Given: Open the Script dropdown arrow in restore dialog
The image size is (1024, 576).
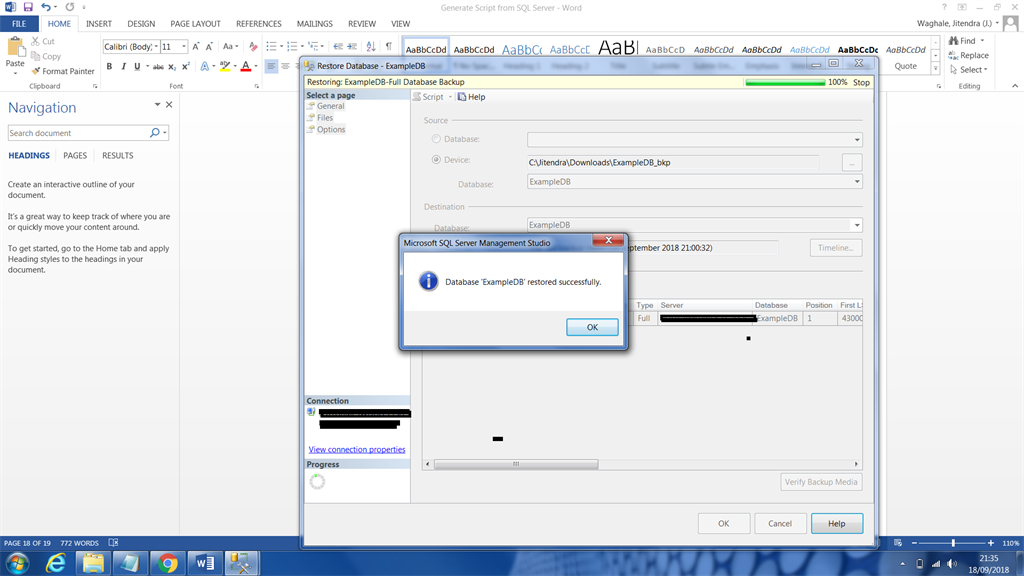Looking at the screenshot, I should (450, 97).
